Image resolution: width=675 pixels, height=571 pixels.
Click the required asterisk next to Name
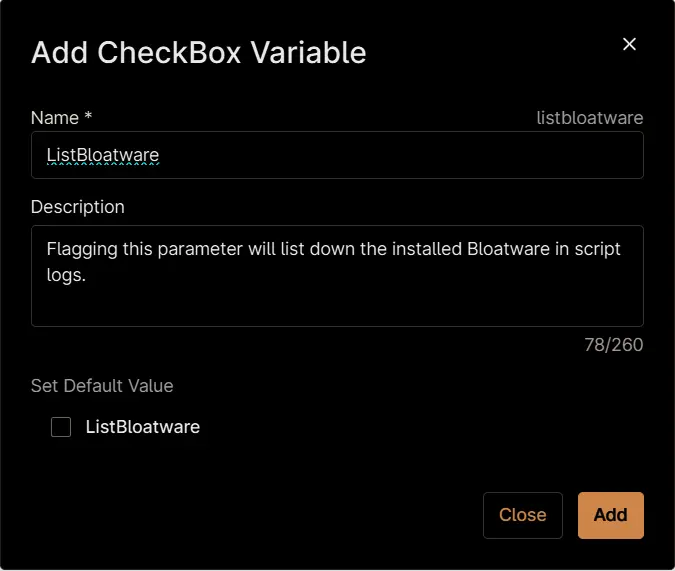pyautogui.click(x=88, y=115)
